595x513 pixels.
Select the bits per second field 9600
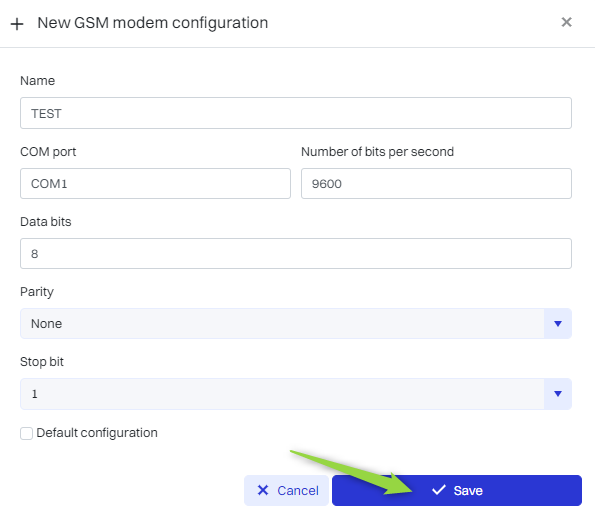(436, 184)
